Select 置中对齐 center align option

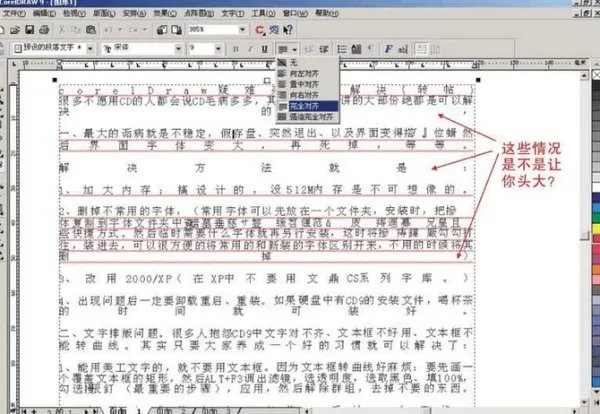[307, 84]
